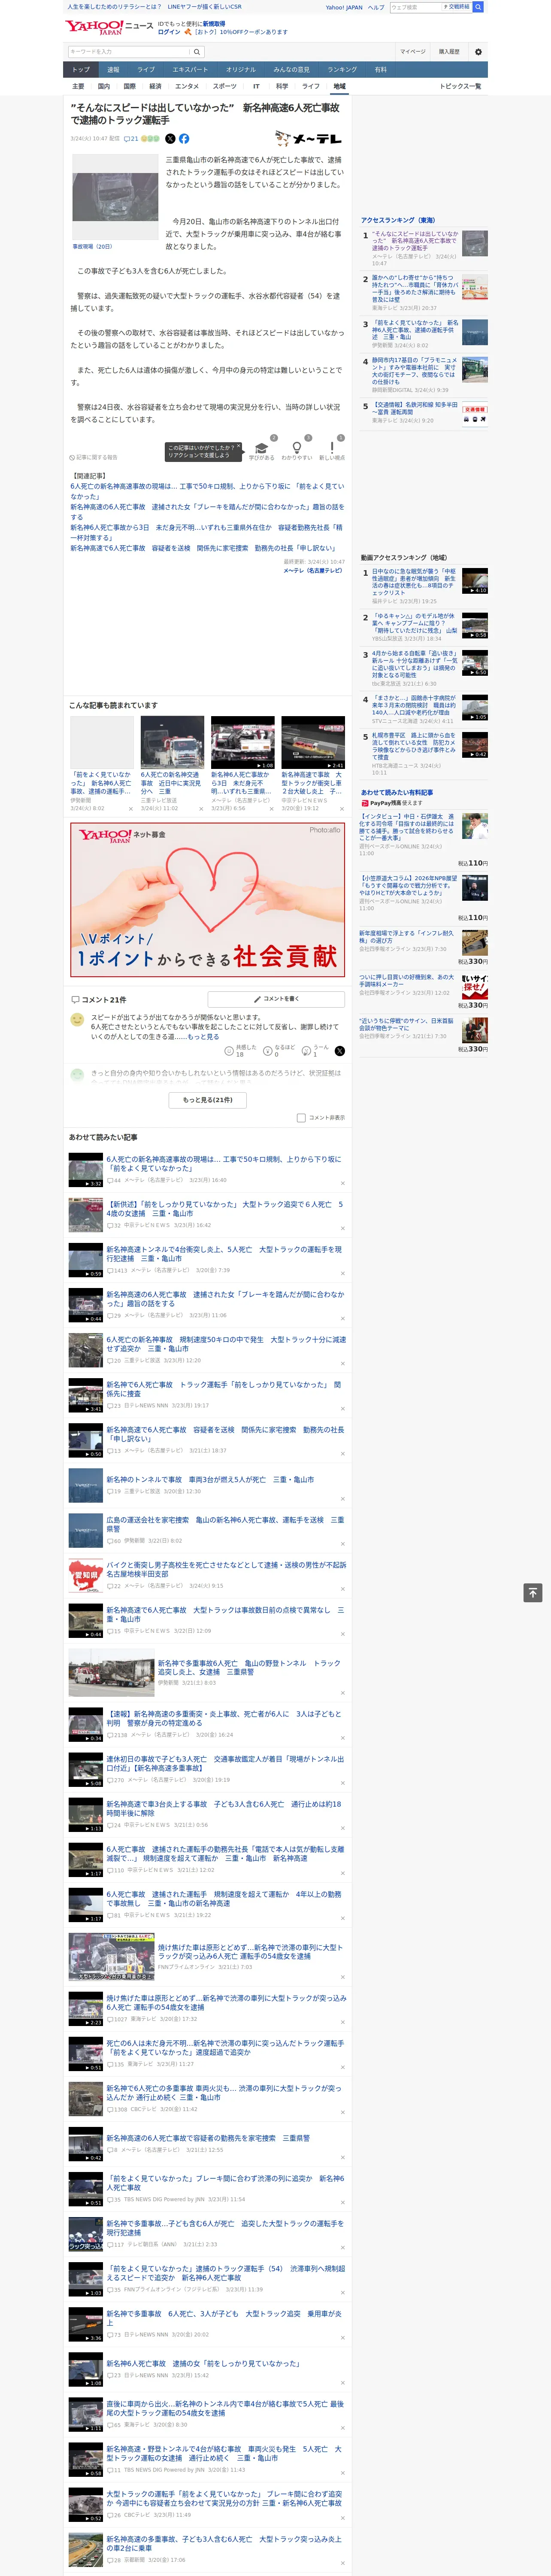Open the Yahoo ネット募金 社会貢献 banner
This screenshot has height=2576, width=551.
point(208,900)
